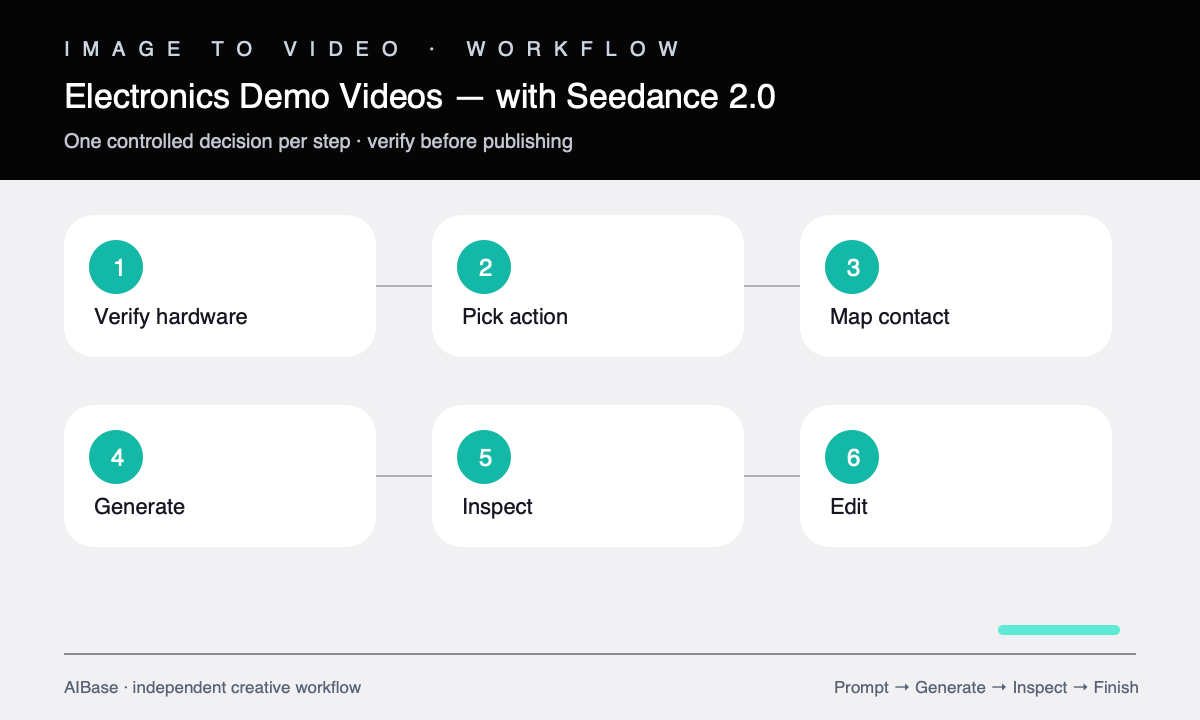The height and width of the screenshot is (720, 1200).
Task: Click the step 4 circle icon
Action: click(116, 457)
